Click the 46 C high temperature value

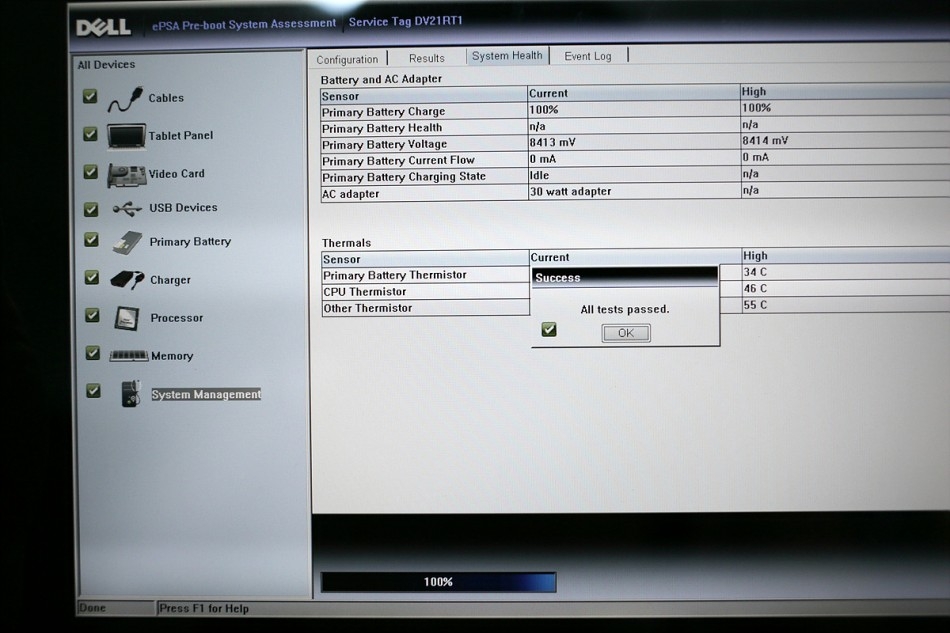pos(755,288)
